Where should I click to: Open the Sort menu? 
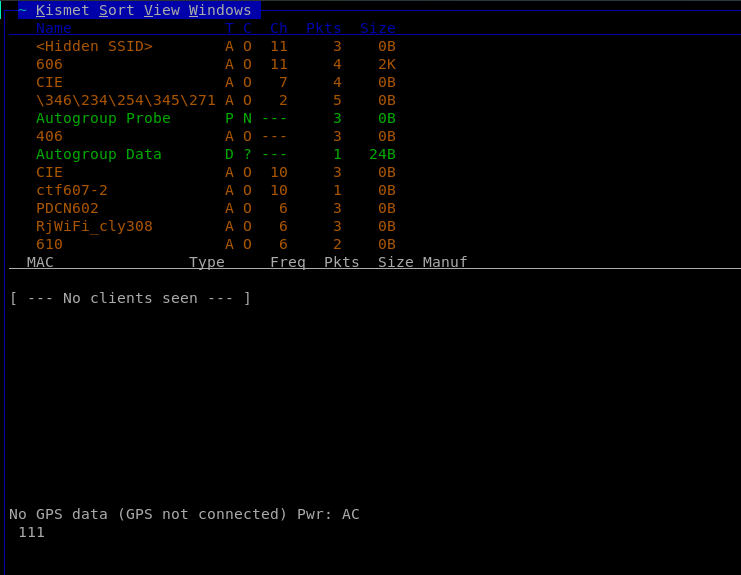click(116, 10)
